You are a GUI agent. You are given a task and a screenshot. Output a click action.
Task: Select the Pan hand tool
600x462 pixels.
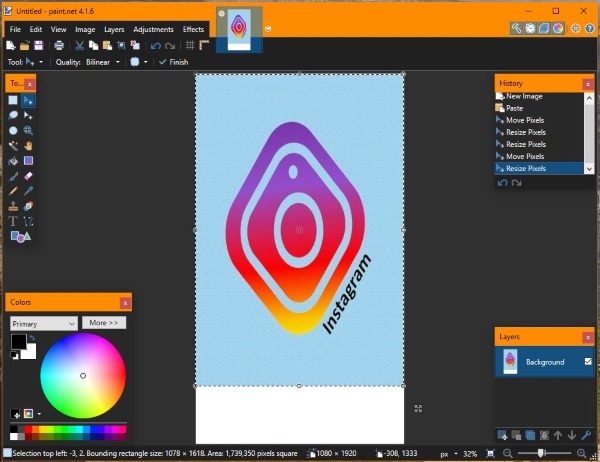28,145
